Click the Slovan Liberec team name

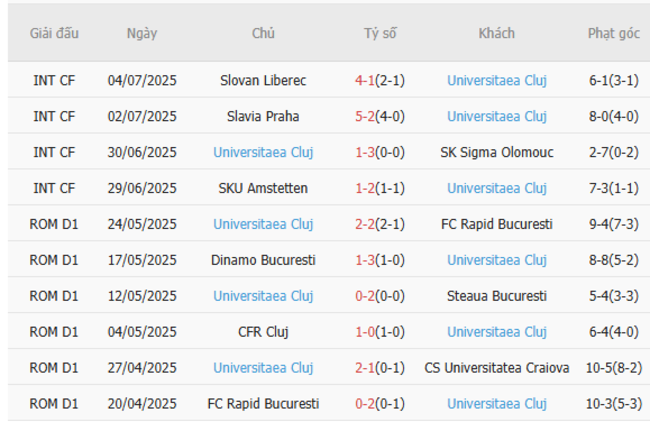(263, 80)
